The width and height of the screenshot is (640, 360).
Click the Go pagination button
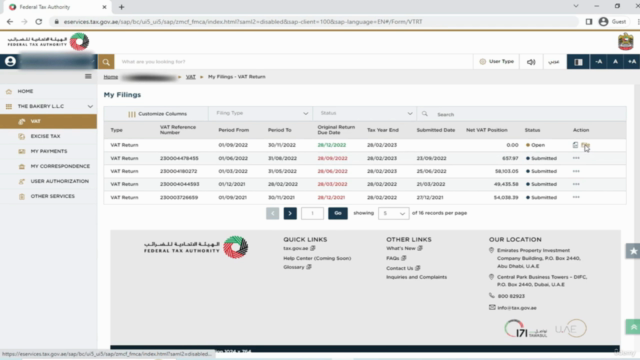pyautogui.click(x=338, y=213)
